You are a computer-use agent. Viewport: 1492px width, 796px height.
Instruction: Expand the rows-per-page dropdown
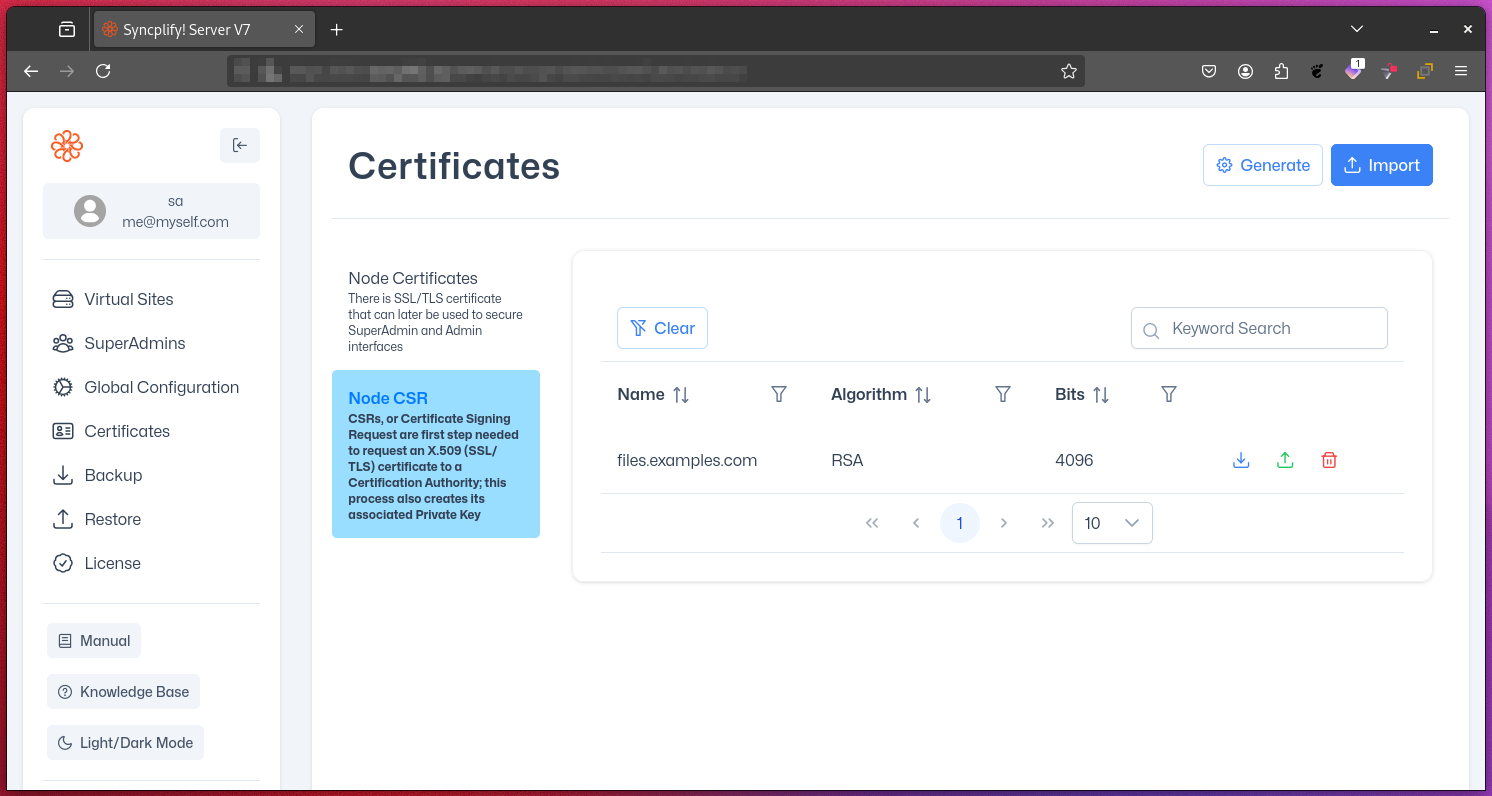pyautogui.click(x=1112, y=523)
